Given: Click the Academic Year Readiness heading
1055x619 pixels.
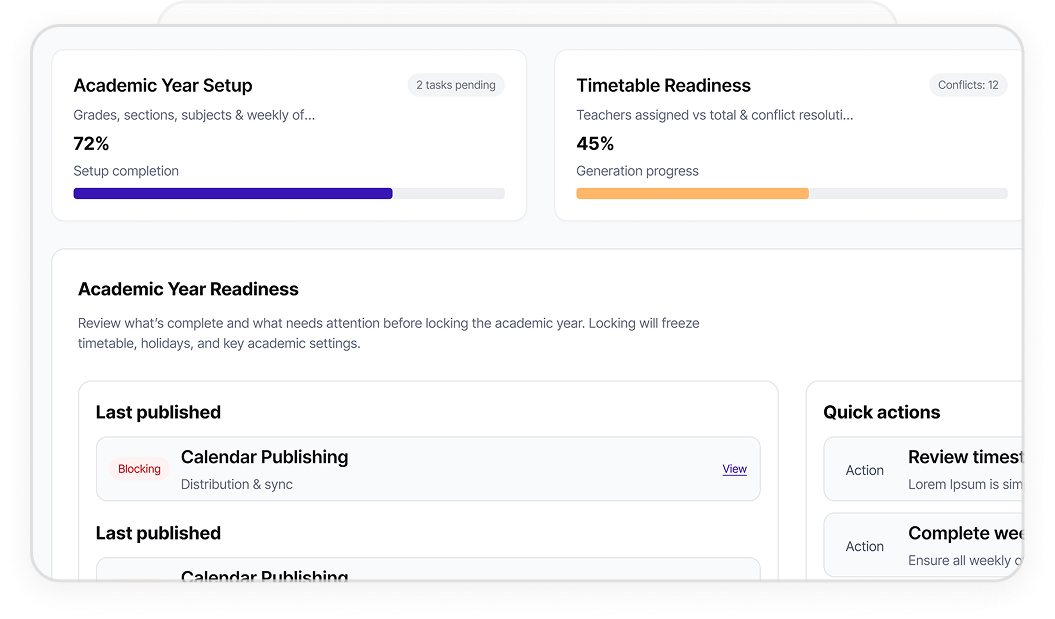Looking at the screenshot, I should click(x=188, y=289).
